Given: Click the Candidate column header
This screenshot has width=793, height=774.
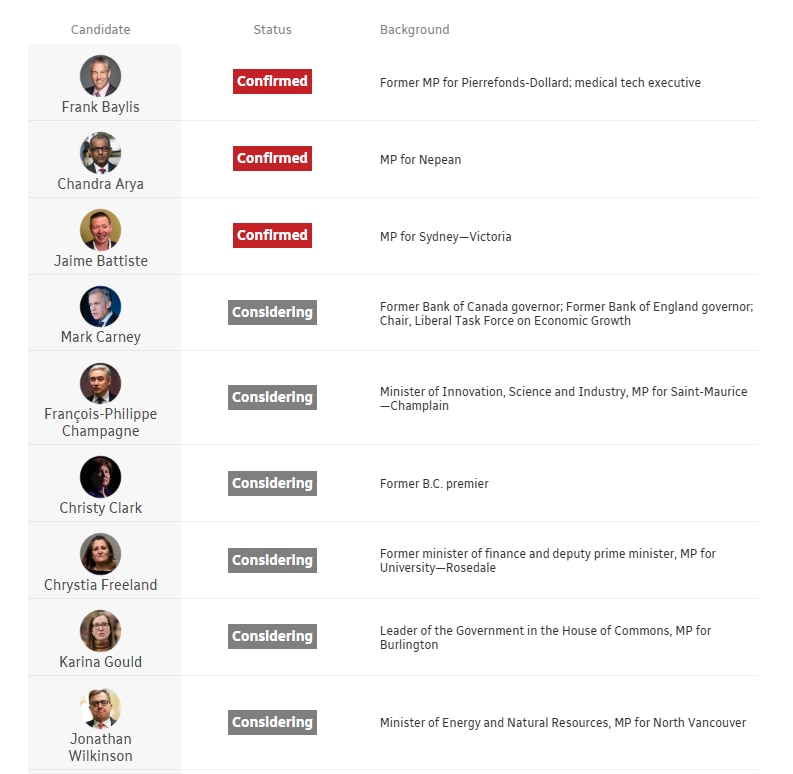Looking at the screenshot, I should (x=100, y=30).
